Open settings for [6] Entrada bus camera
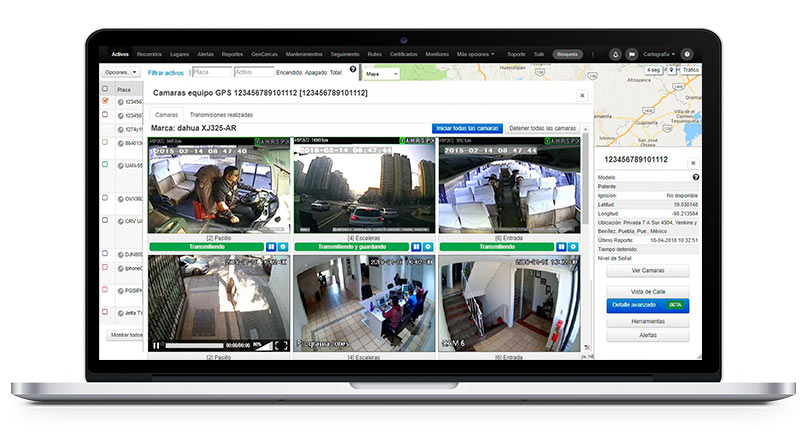The height and width of the screenshot is (445, 801). pos(573,247)
